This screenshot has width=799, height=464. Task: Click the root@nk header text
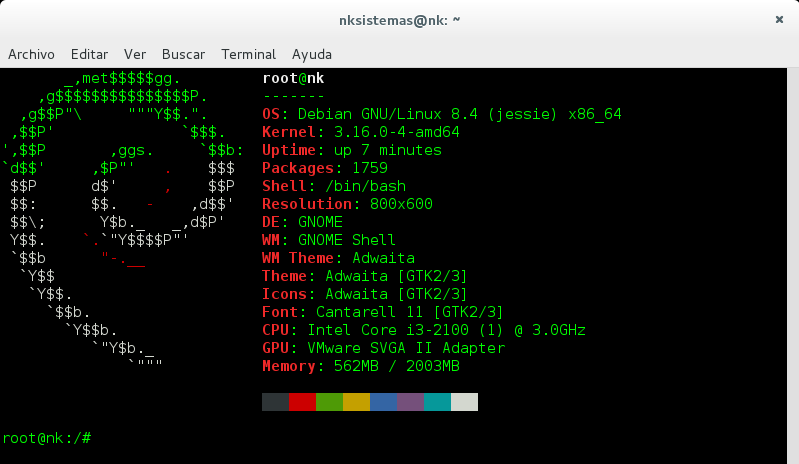293,78
